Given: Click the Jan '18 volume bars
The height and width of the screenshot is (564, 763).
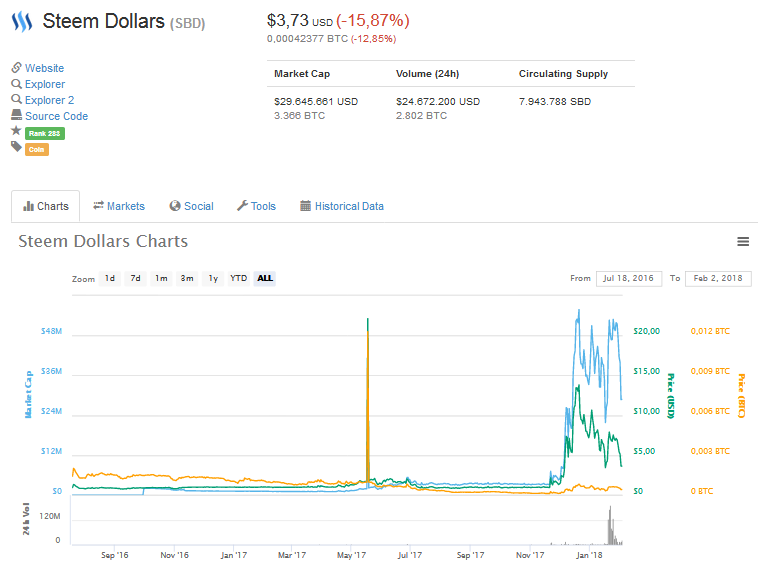Looking at the screenshot, I should 614,526.
